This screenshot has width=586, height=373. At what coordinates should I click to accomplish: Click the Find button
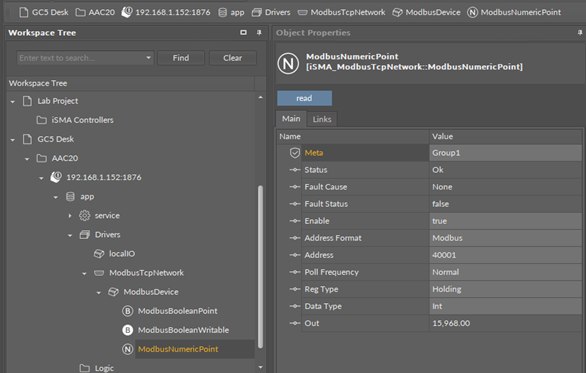coord(181,58)
